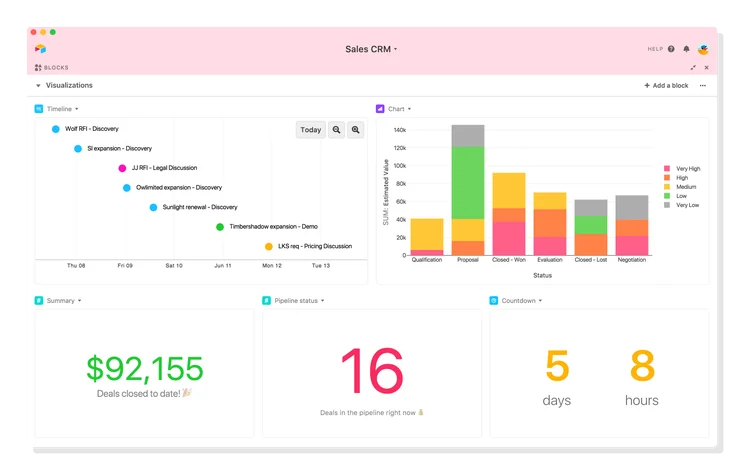Click the Pipeline status block icon
Viewport: 744px width, 474px height.
tap(266, 300)
